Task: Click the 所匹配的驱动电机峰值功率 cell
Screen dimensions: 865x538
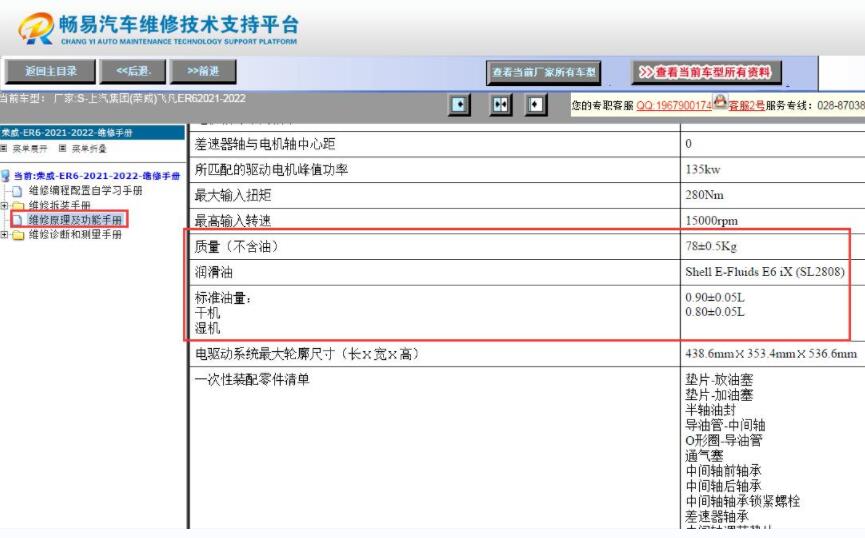Action: coord(435,169)
